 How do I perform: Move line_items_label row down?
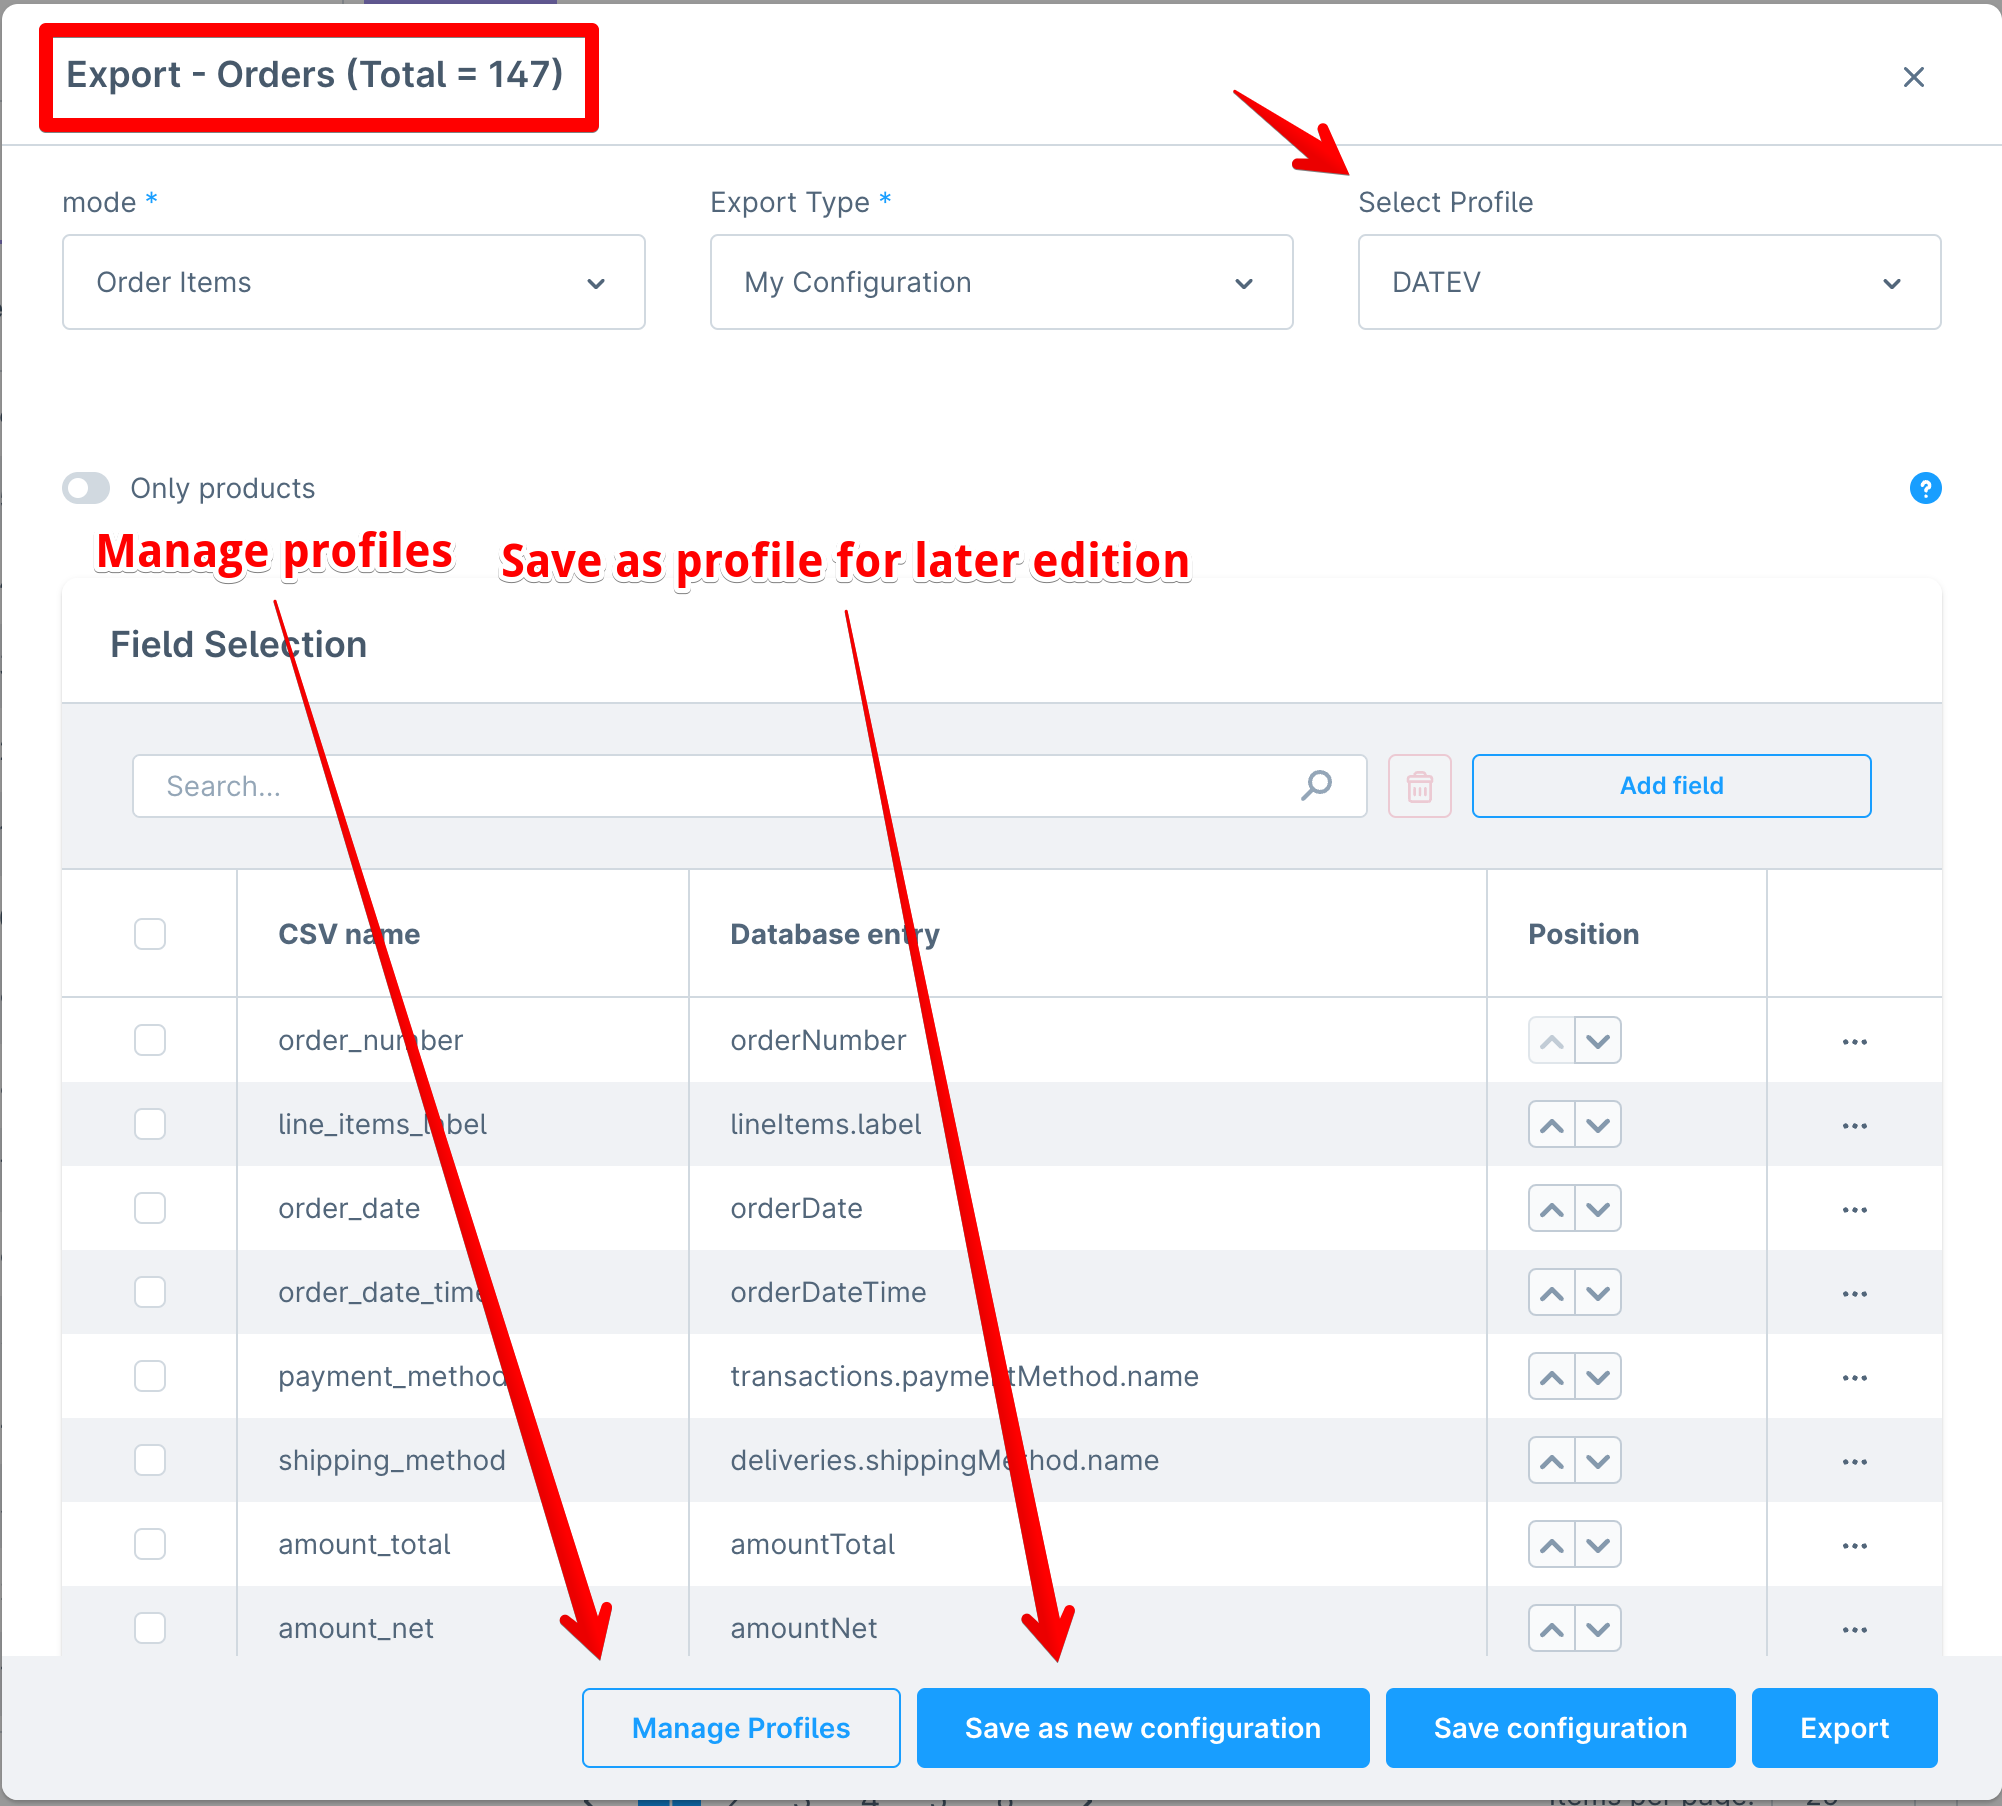[1598, 1125]
